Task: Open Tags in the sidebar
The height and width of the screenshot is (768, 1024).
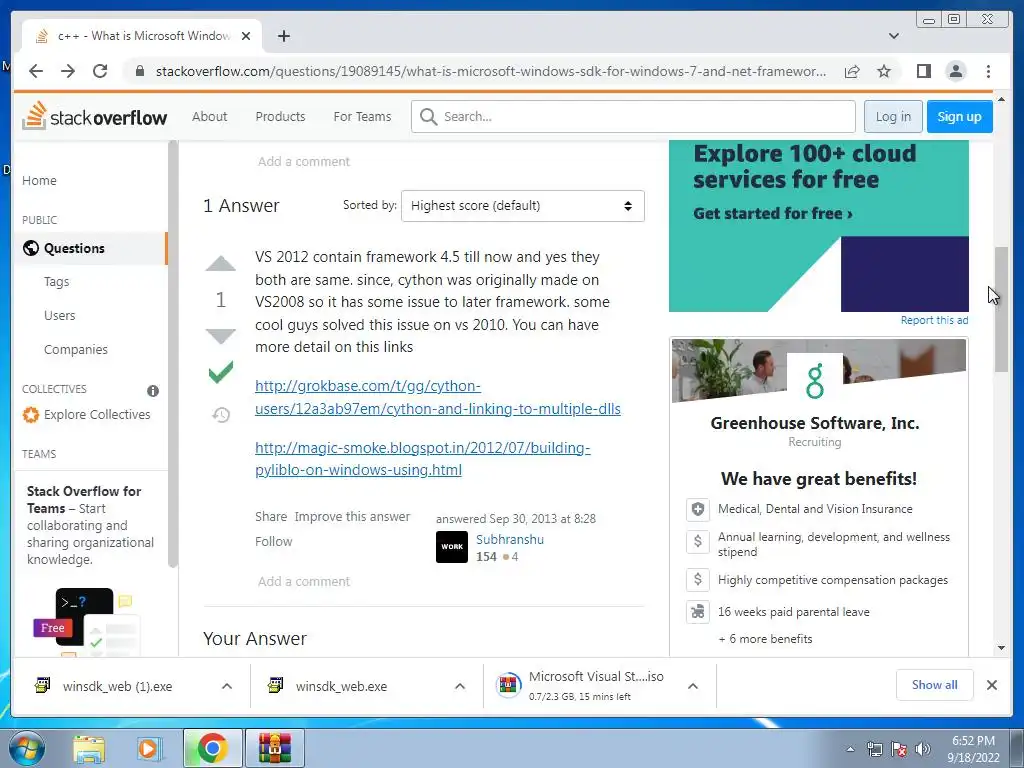Action: pyautogui.click(x=56, y=281)
